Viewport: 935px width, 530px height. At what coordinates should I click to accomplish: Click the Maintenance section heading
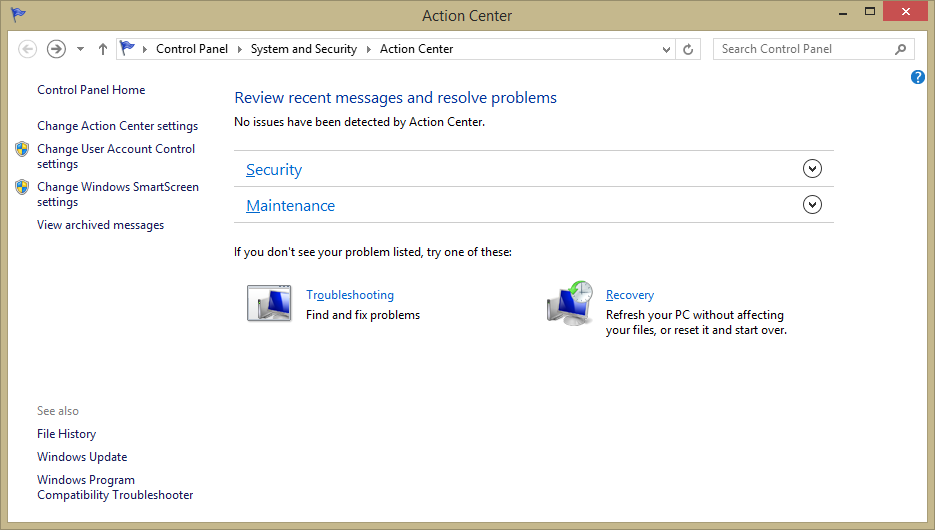coord(290,206)
